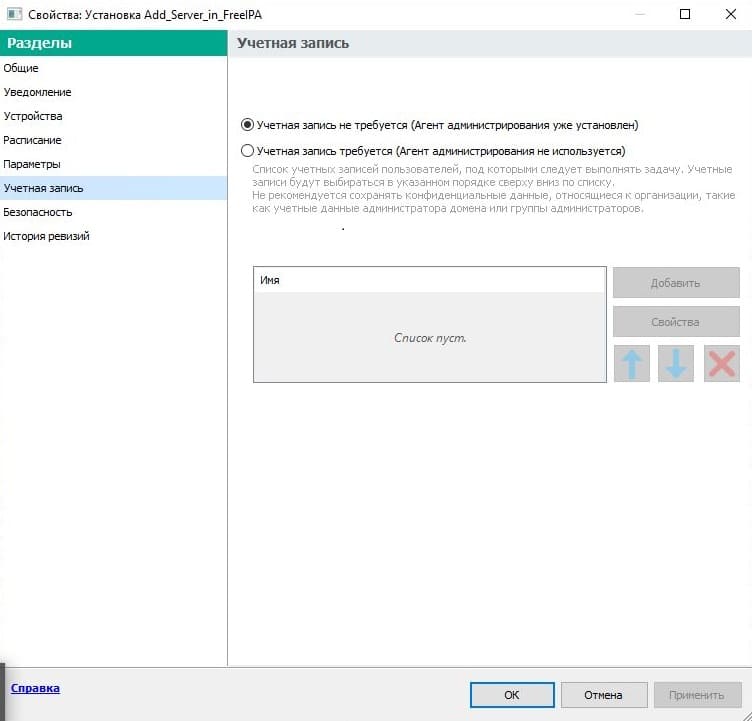Open the Параметры section
The height and width of the screenshot is (721, 754).
coord(32,164)
